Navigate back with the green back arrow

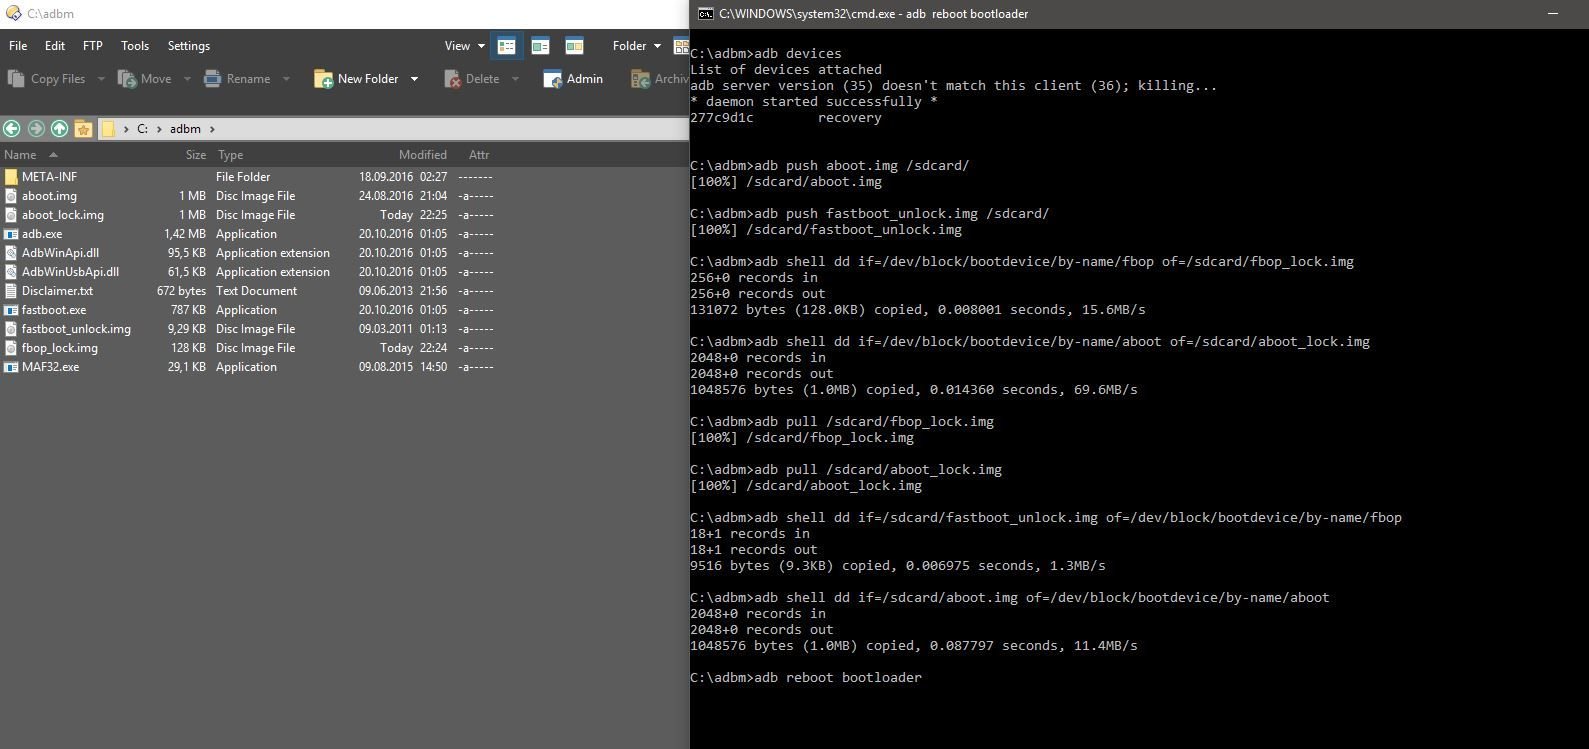tap(12, 128)
